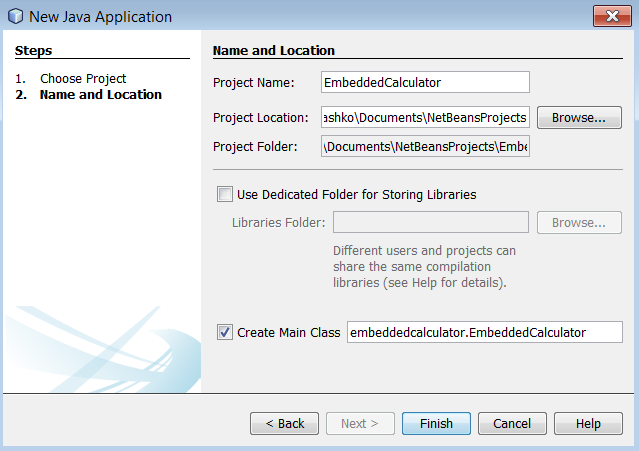Screen dimensions: 639x451
Task: Click the Project Name text field
Action: point(425,82)
